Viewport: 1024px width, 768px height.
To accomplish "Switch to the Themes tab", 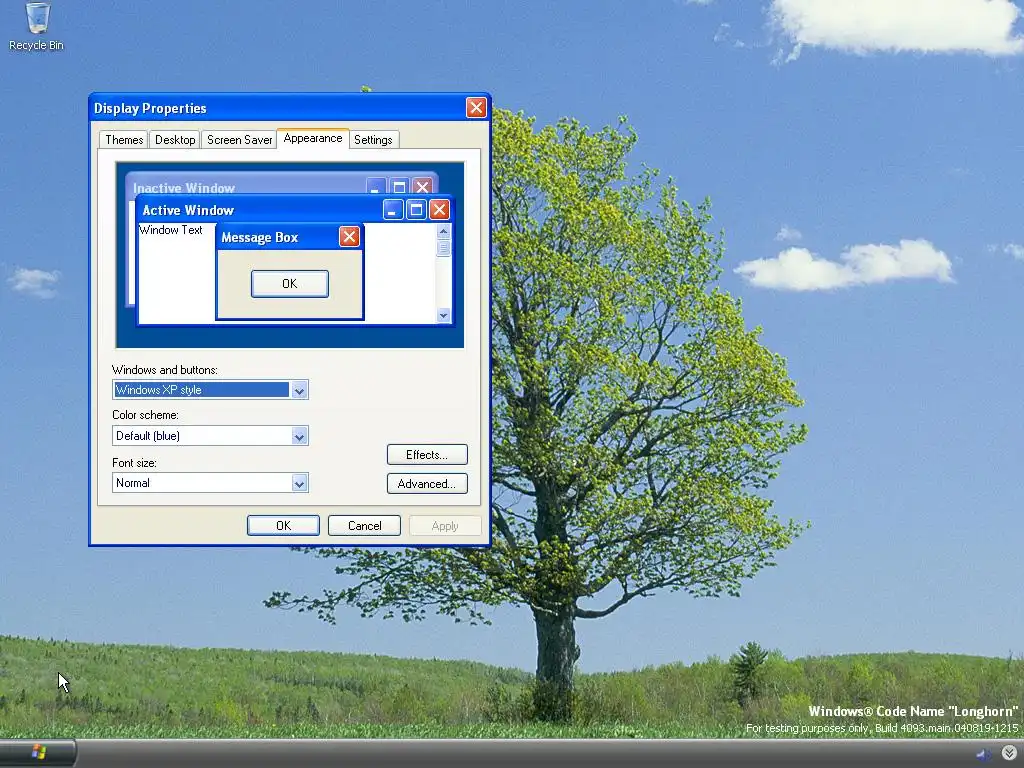I will (123, 140).
